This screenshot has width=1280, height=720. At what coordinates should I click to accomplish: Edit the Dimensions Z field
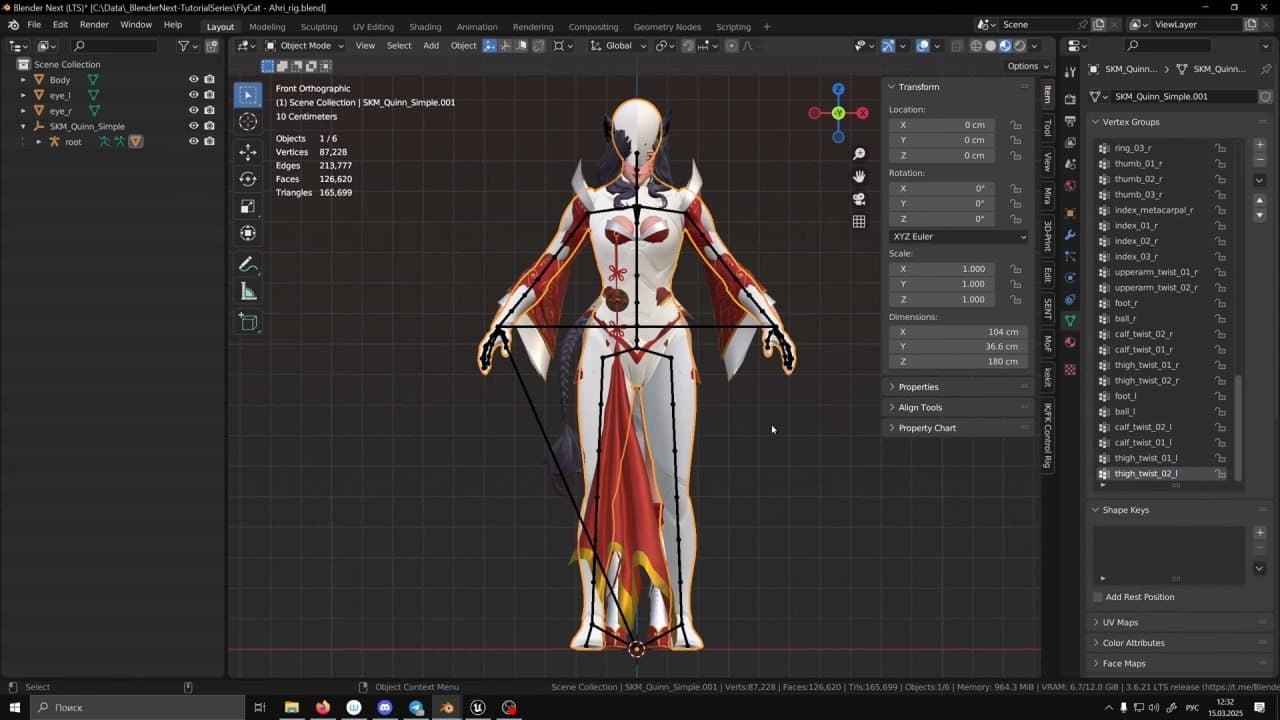(x=958, y=362)
